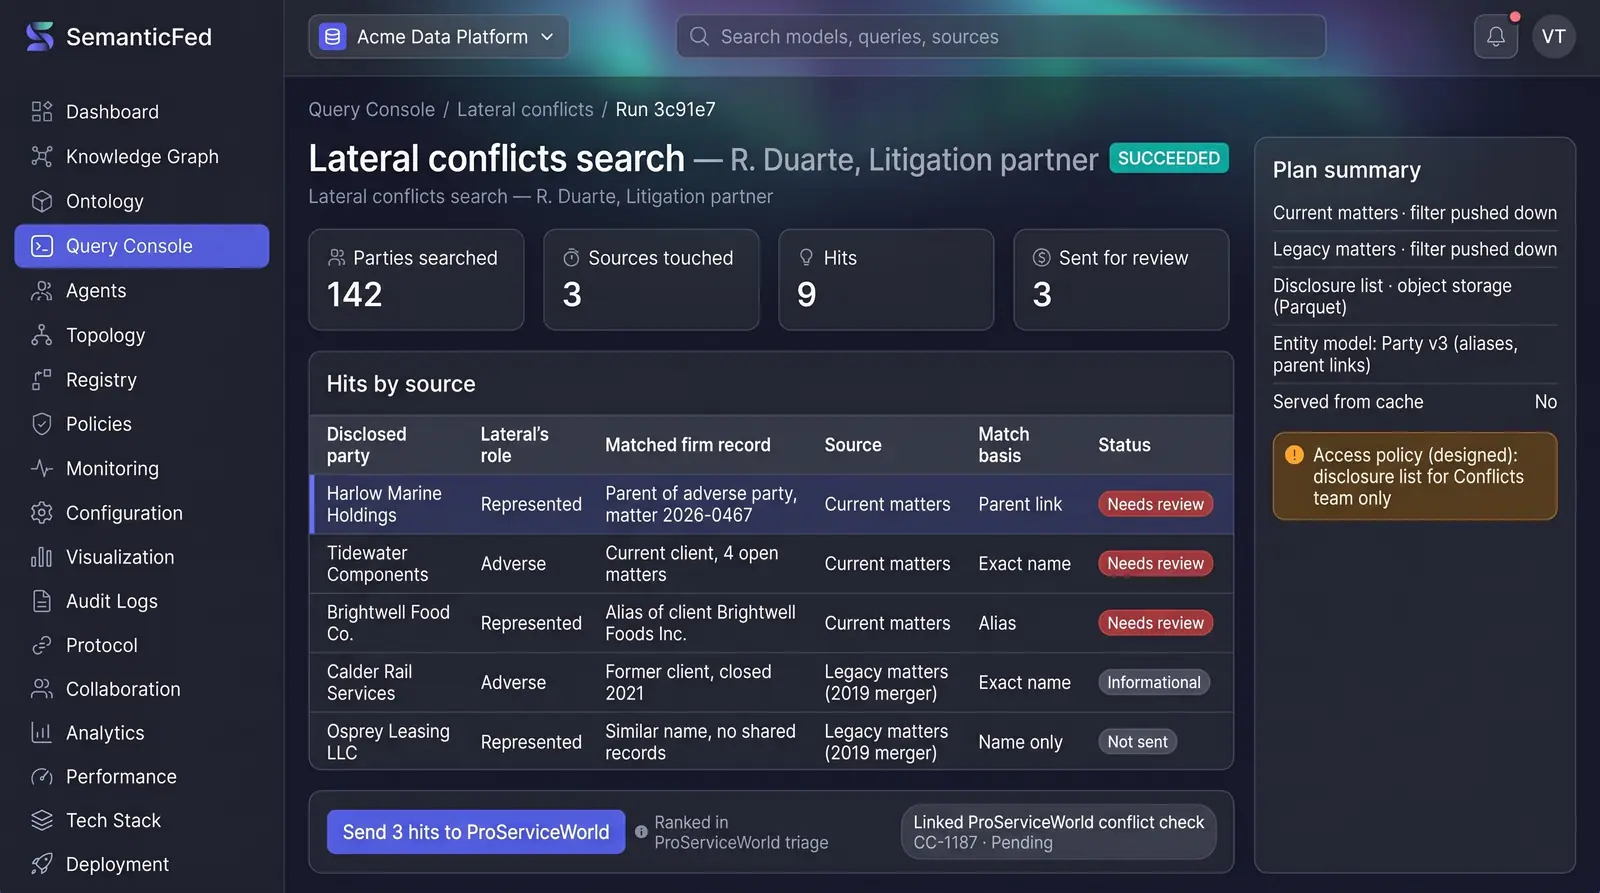Click the info icon beside Ranked in triage

(641, 832)
